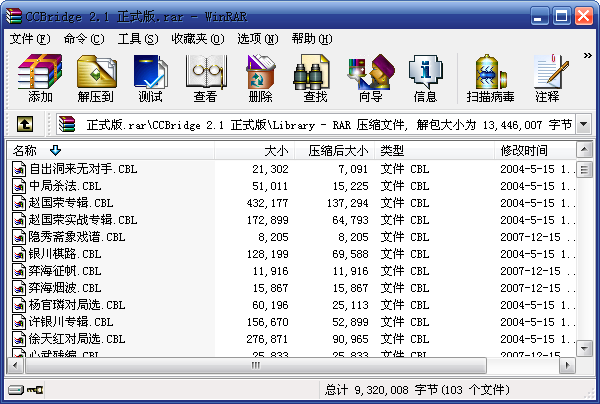Click file icon of 弈海烟波.CBL
Screen dimensions: 600x404
tap(19, 288)
